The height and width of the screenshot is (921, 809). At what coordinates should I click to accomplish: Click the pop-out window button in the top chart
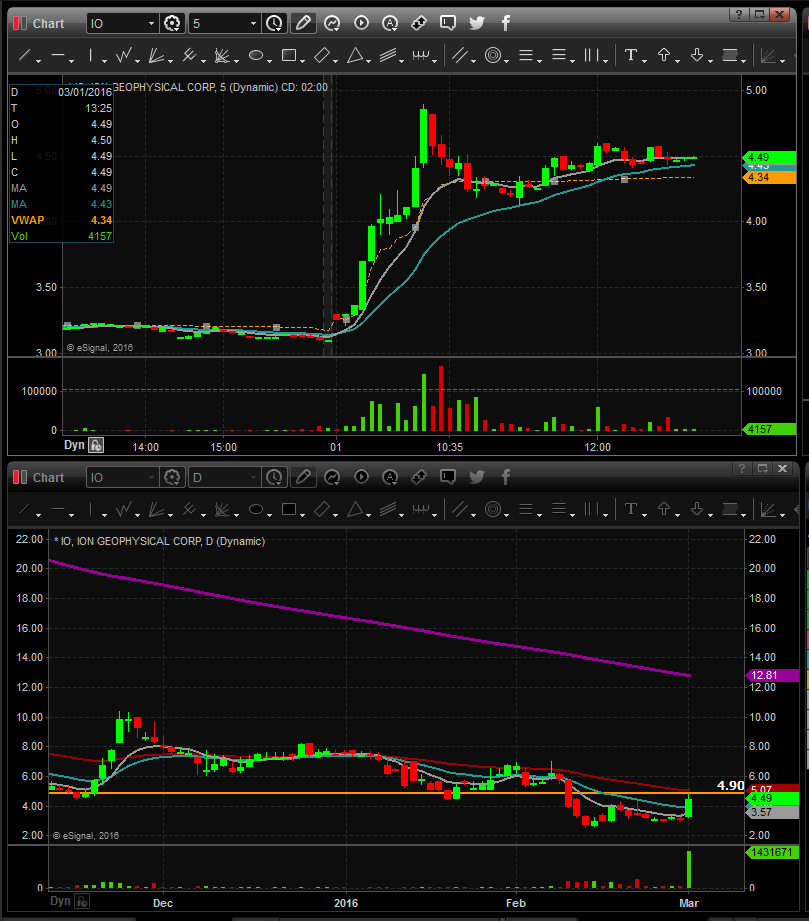click(759, 14)
